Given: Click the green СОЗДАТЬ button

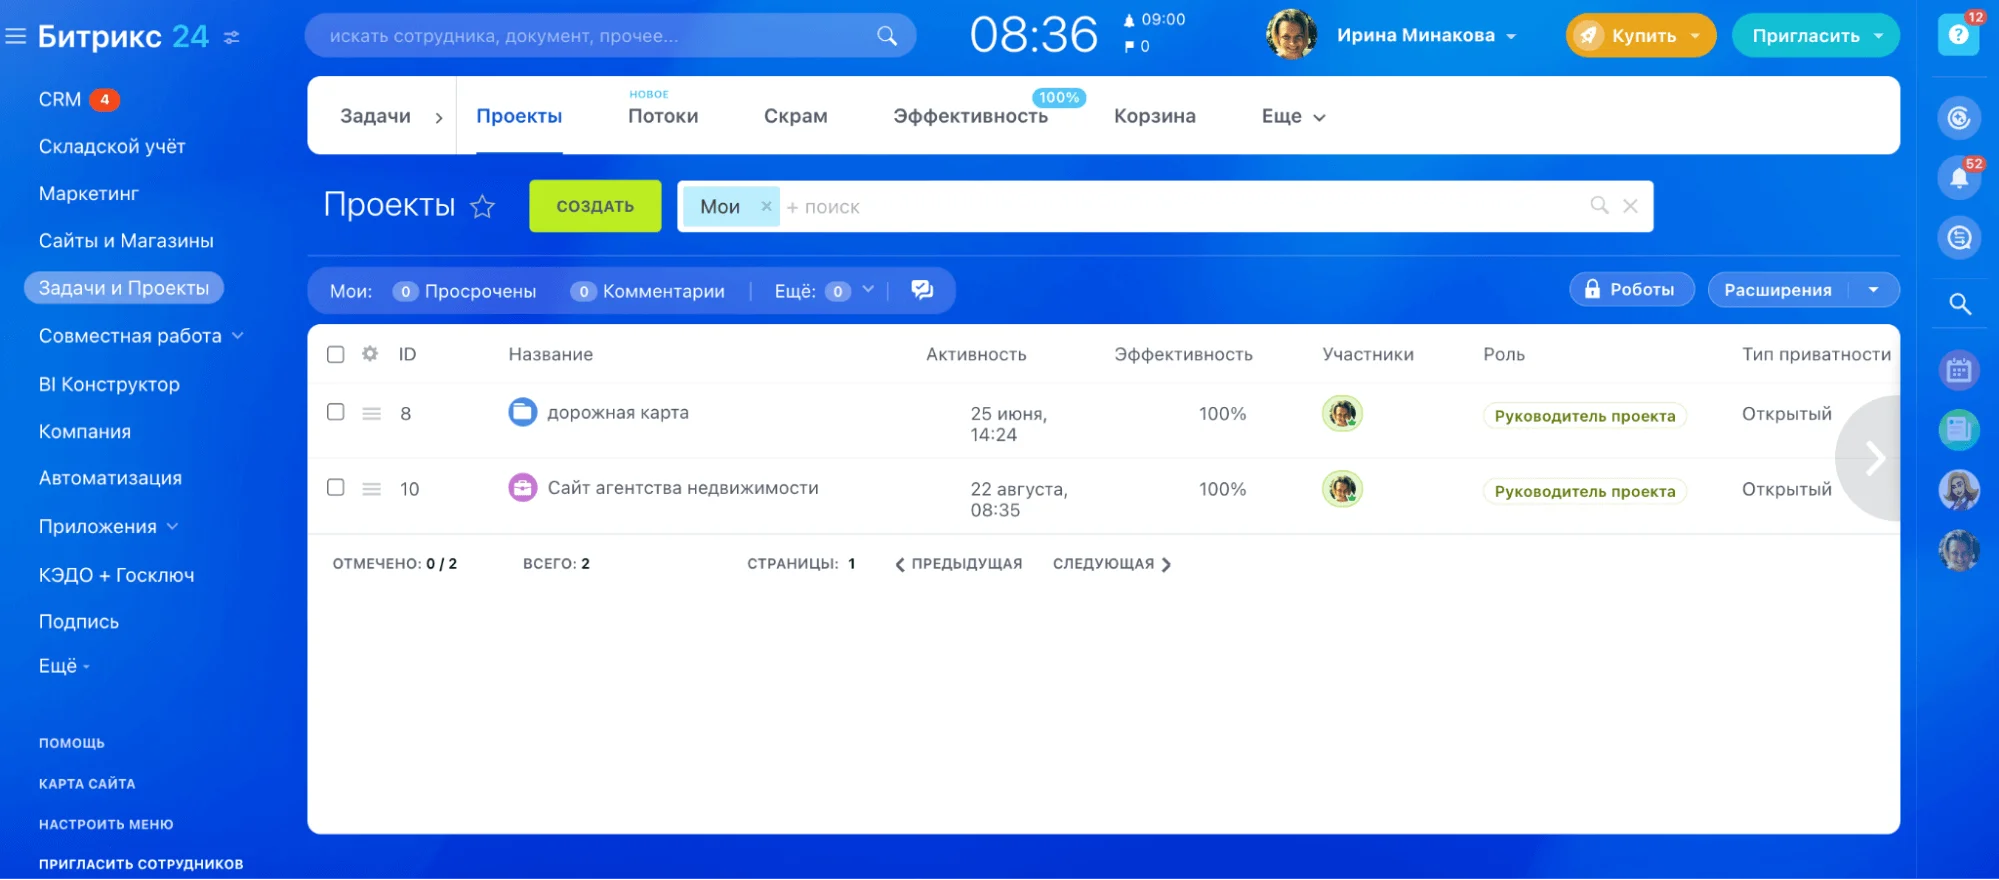Looking at the screenshot, I should (x=595, y=206).
